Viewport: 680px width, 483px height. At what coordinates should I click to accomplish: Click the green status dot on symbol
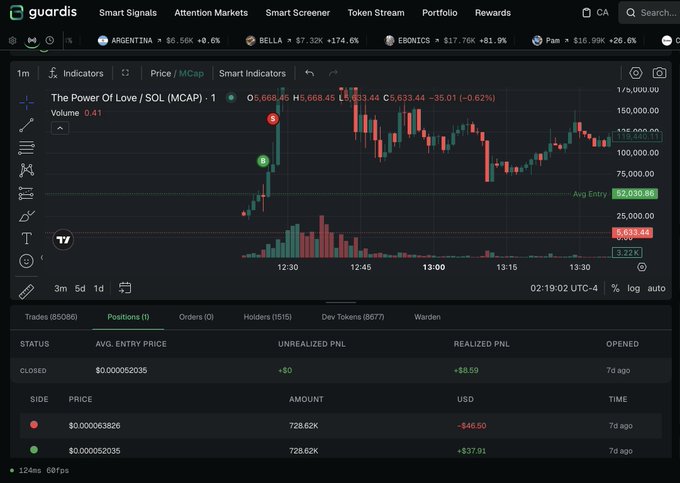tap(231, 98)
